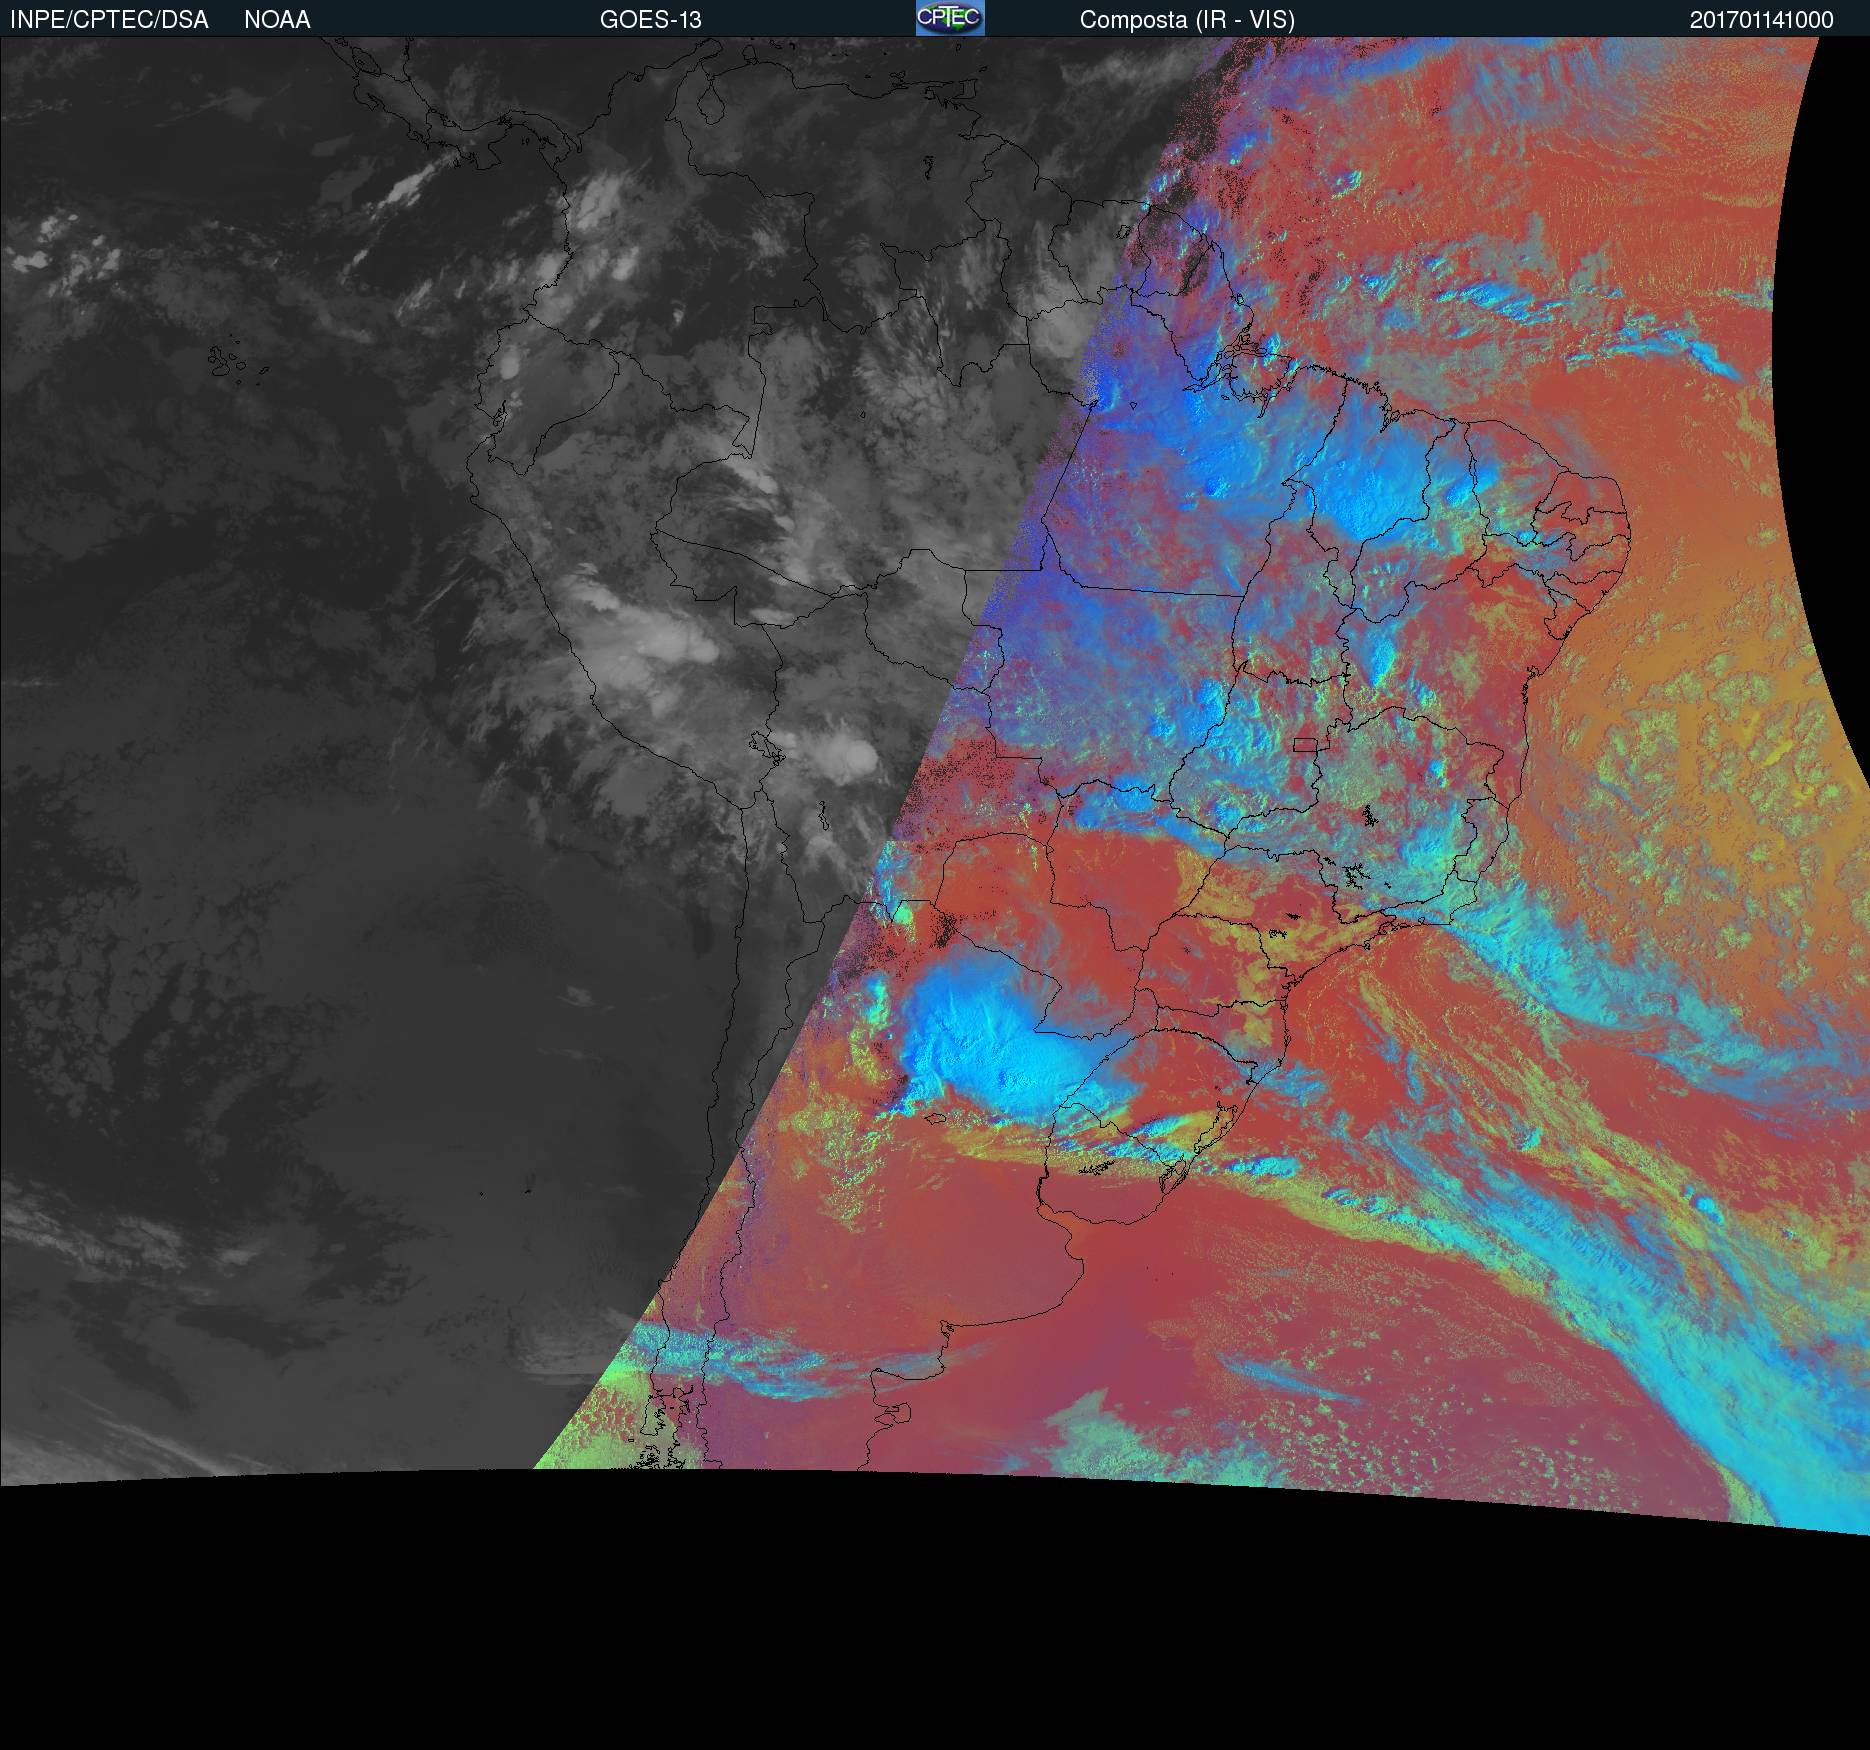Select the GOES-13 satellite label
Screen dimensions: 1870x1750
650,20
